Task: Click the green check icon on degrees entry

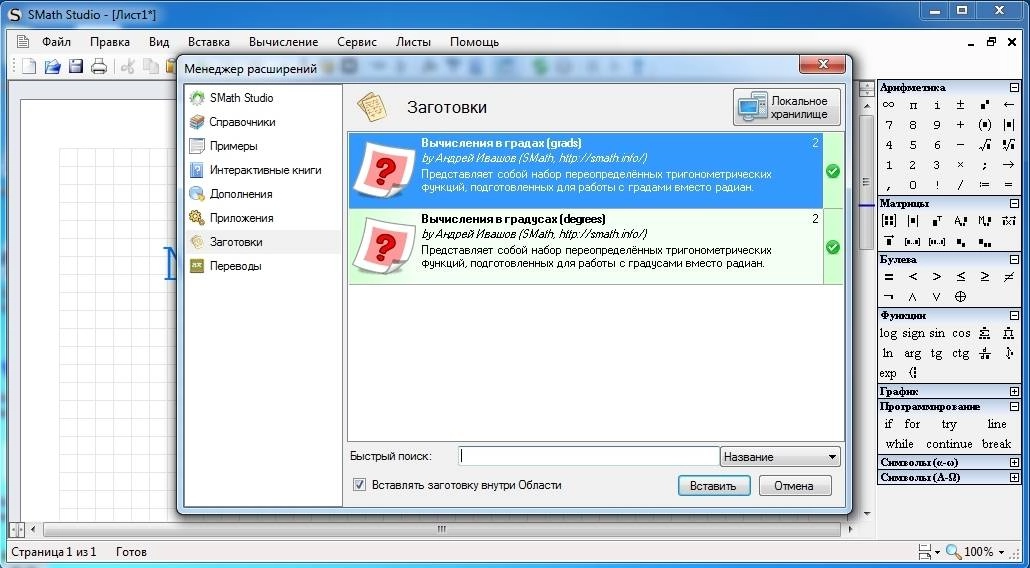Action: [833, 247]
